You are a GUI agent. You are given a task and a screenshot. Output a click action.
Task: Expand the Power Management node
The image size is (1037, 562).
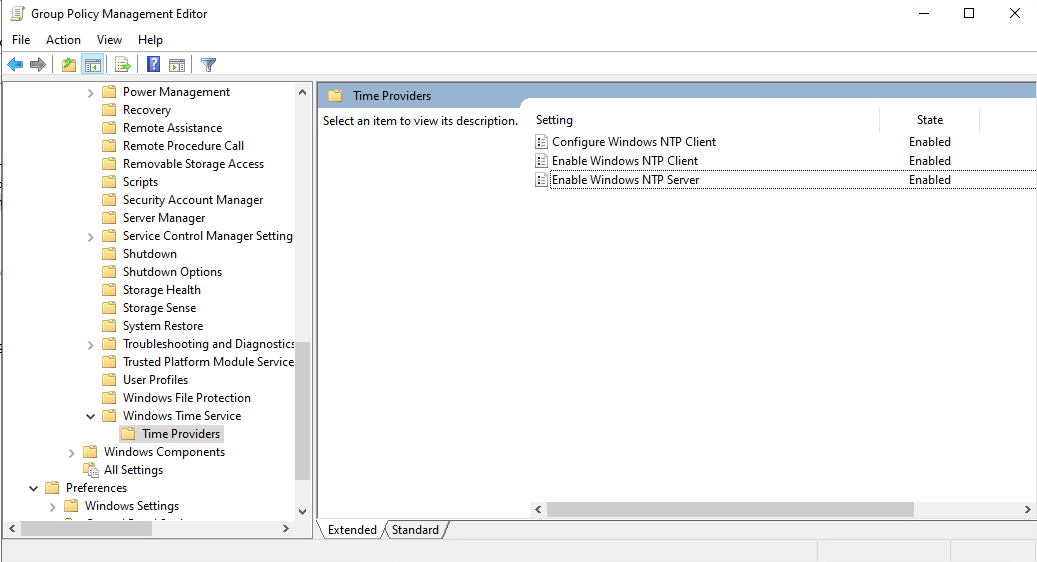coord(91,93)
